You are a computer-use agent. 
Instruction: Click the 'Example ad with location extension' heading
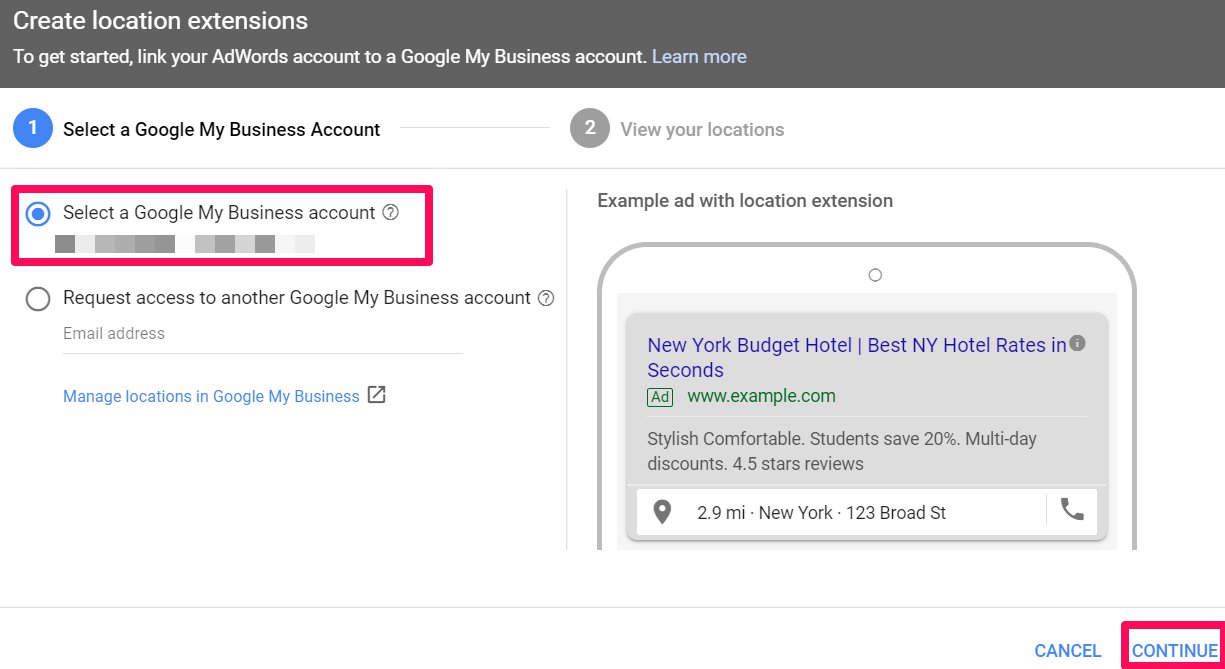pyautogui.click(x=745, y=200)
